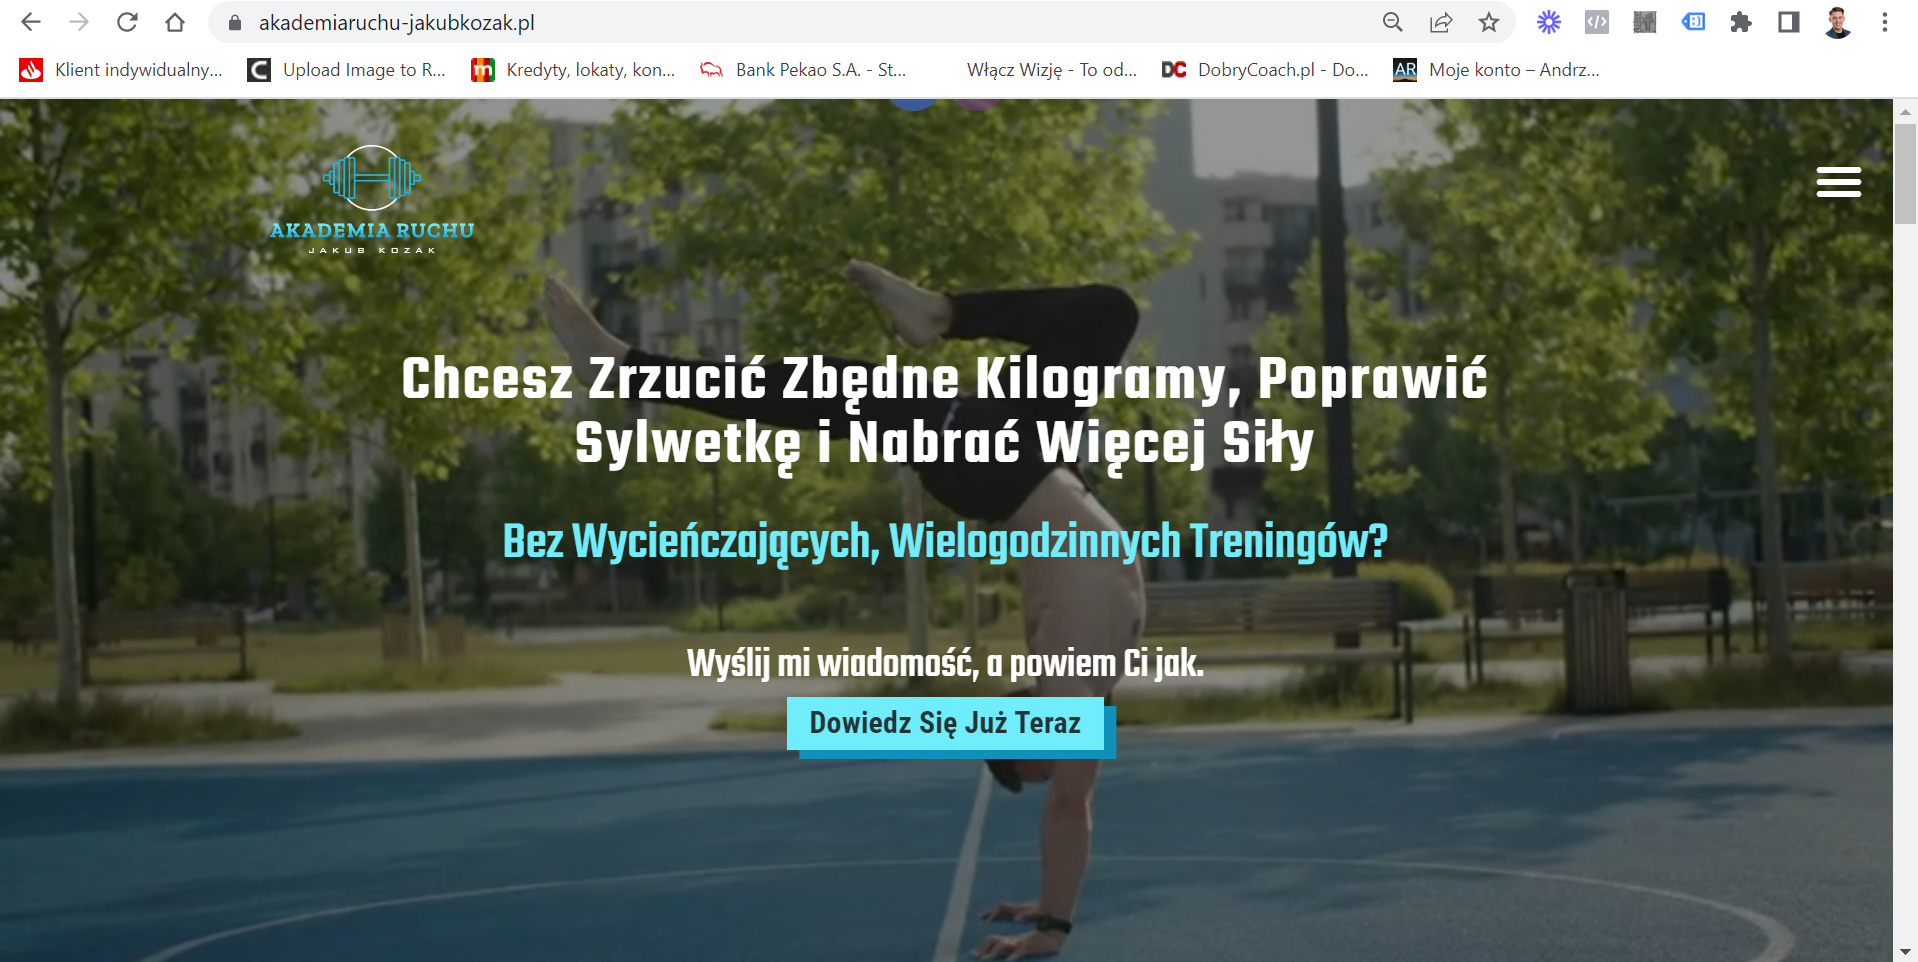Open the Chrome three-dot menu

[x=1885, y=22]
